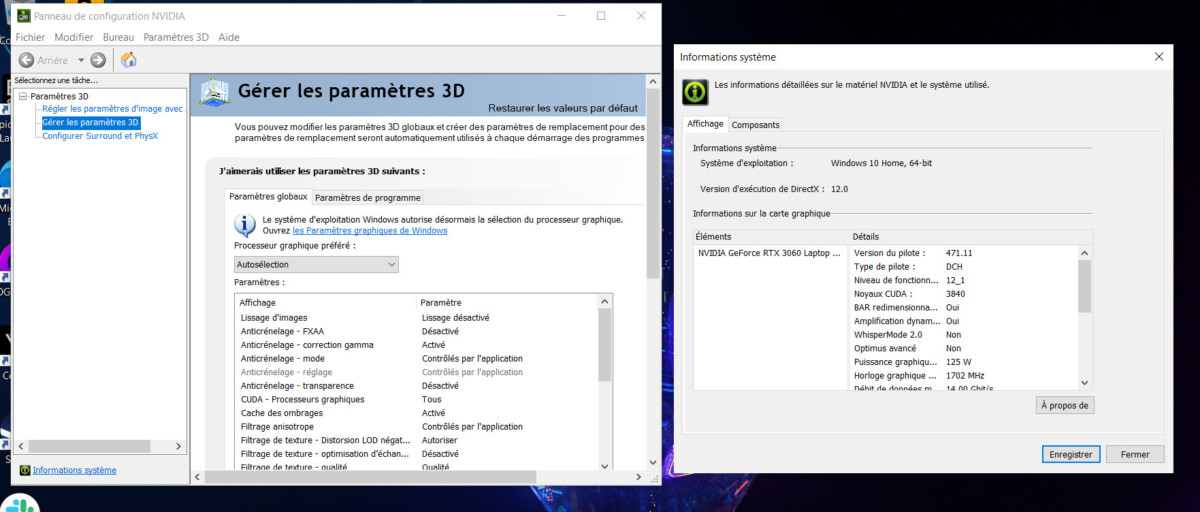Image resolution: width=1200 pixels, height=512 pixels.
Task: Go to the Home icon in toolbar
Action: (128, 60)
